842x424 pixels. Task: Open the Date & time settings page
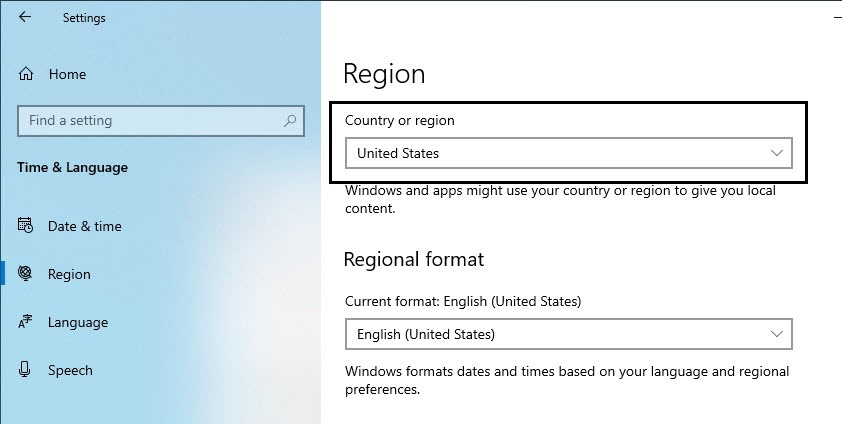84,226
